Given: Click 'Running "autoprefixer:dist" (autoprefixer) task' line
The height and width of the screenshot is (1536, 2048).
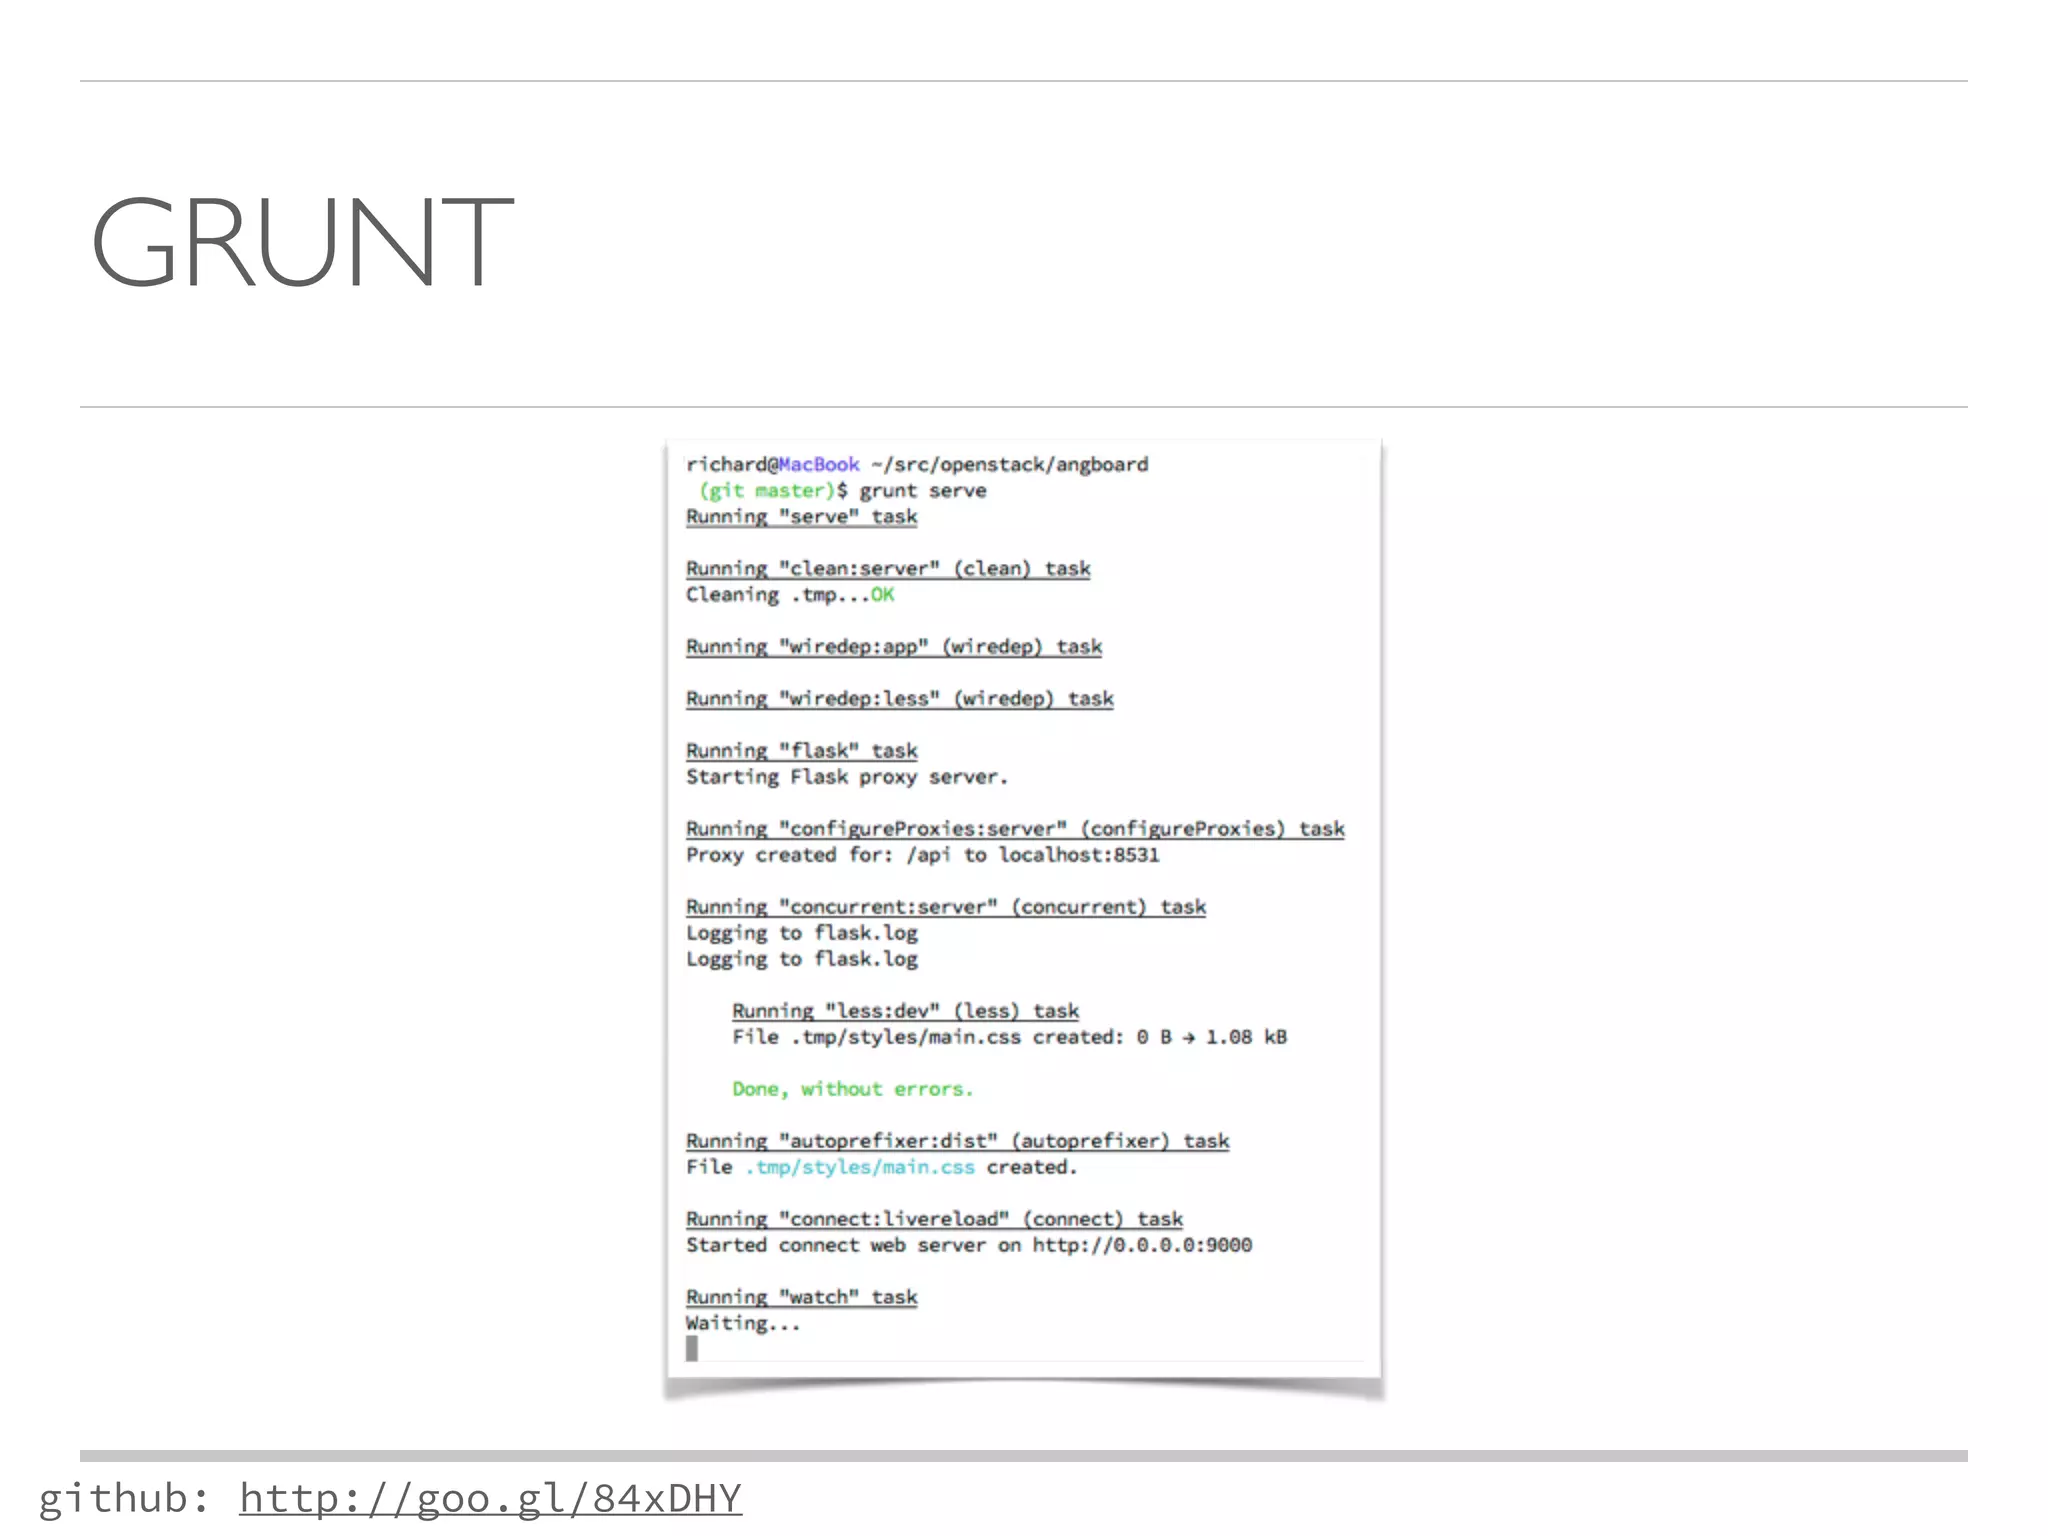Looking at the screenshot, I should (x=958, y=1140).
